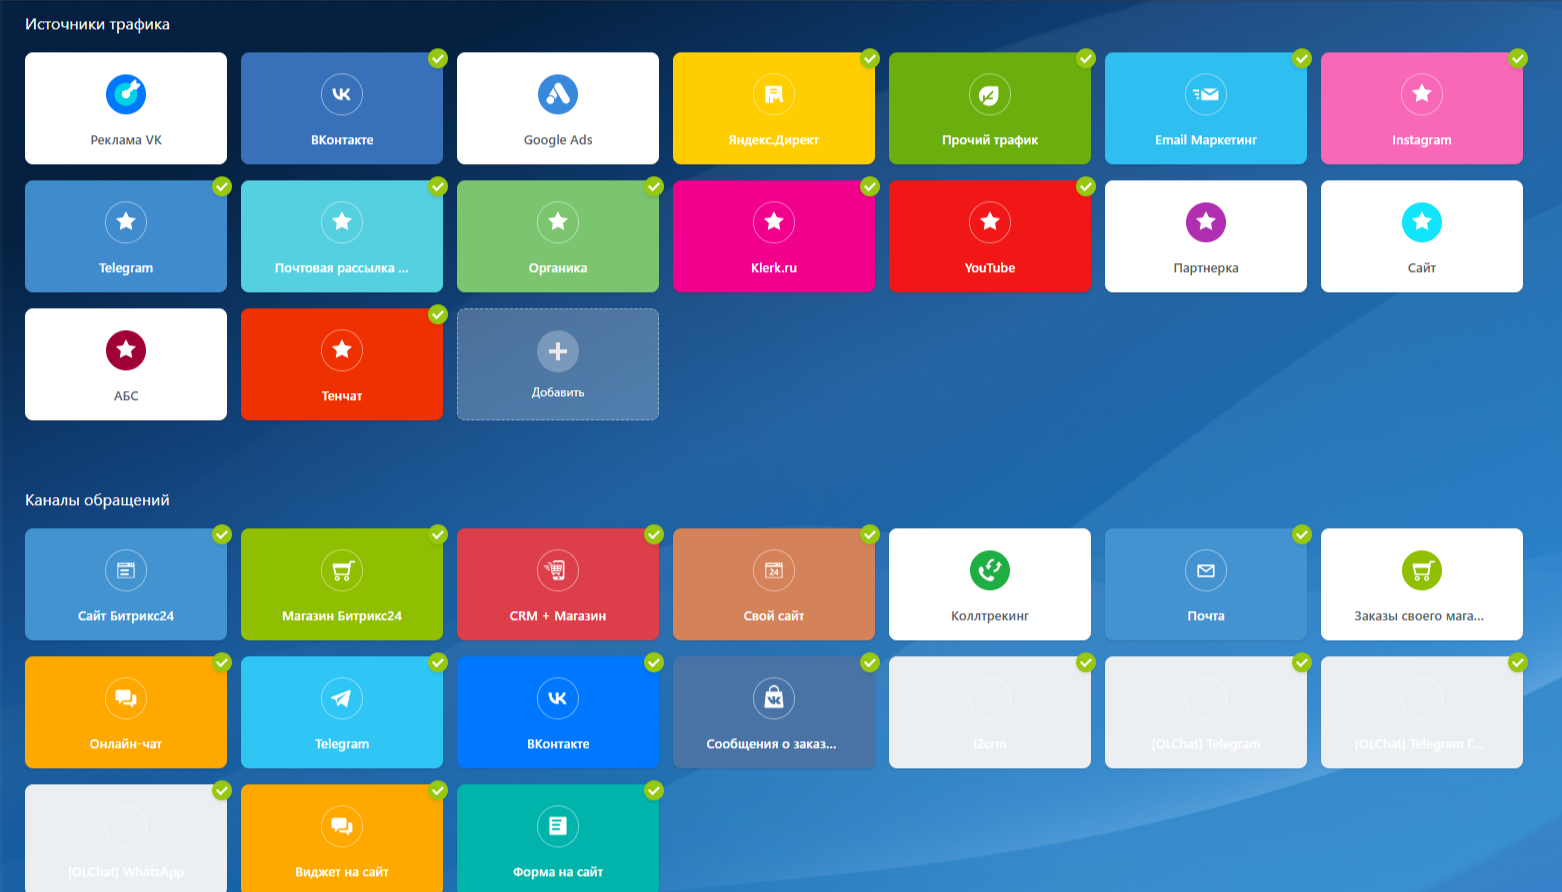
Task: Click the Органика star icon
Action: (x=558, y=222)
